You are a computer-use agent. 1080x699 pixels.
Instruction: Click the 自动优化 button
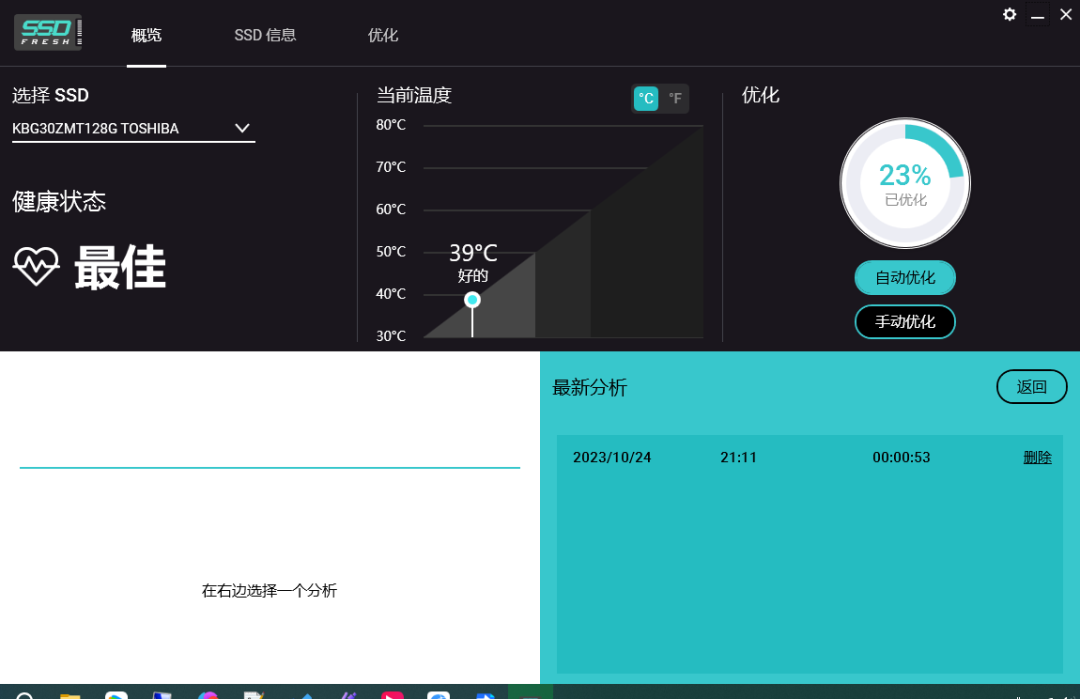tap(904, 277)
